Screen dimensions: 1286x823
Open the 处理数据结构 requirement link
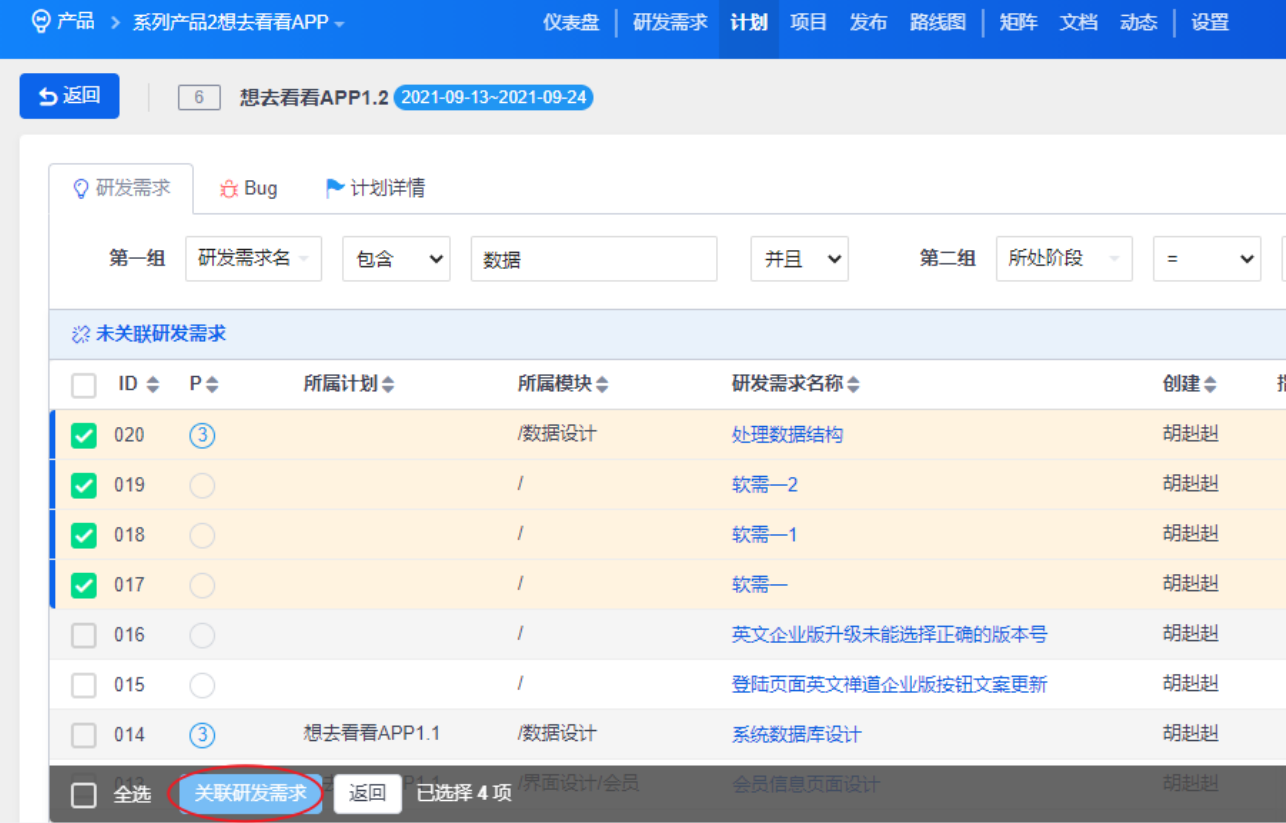point(787,435)
